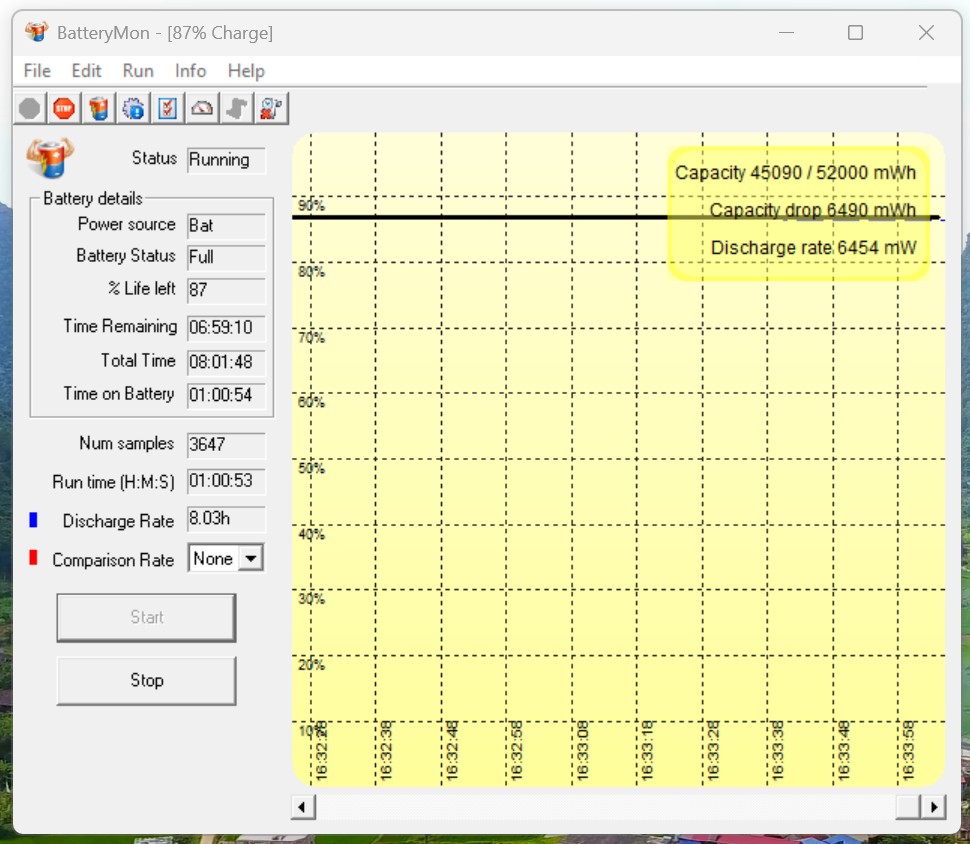Click the grey hand pointer toolbar icon
970x844 pixels.
(237, 109)
